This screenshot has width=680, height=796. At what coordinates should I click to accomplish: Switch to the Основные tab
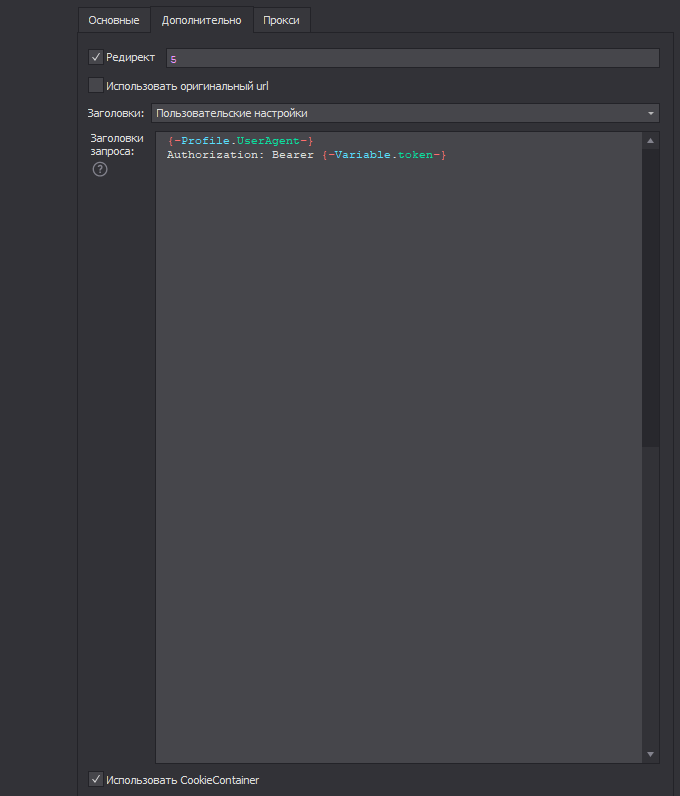[114, 20]
